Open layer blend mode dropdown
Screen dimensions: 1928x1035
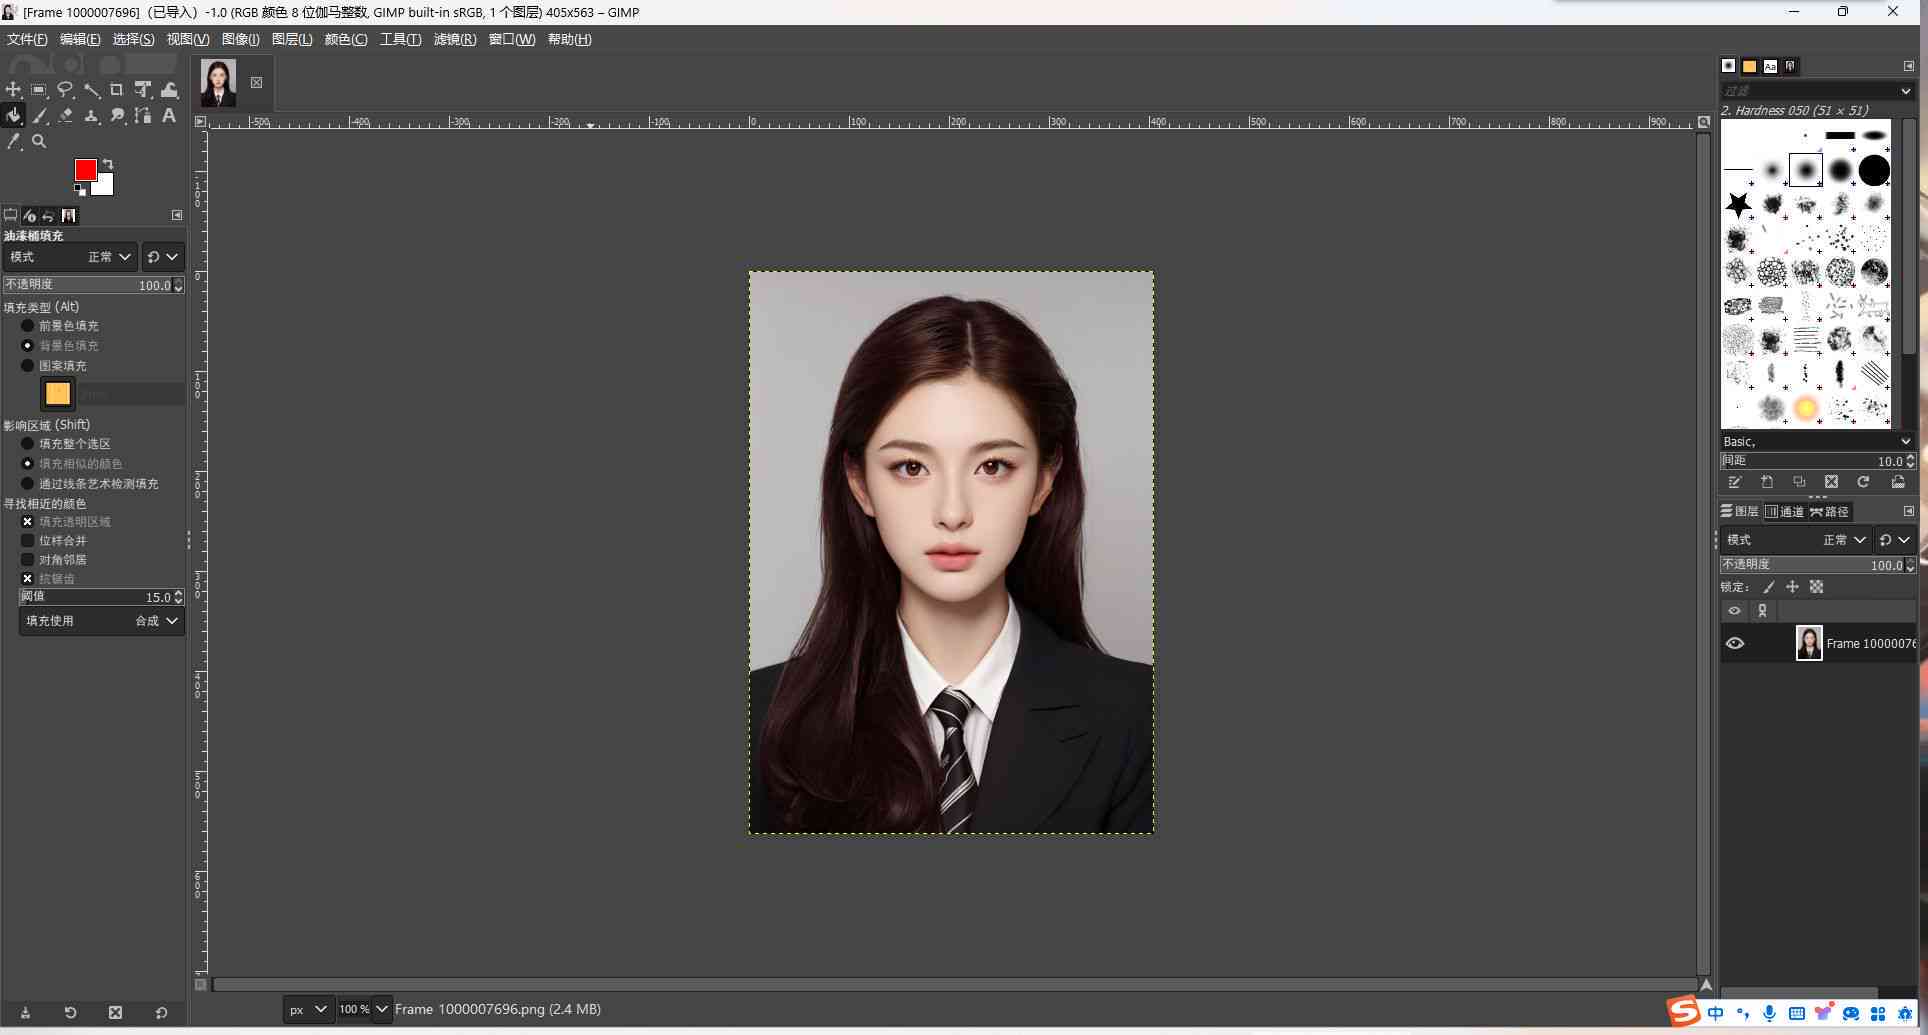(x=1796, y=540)
